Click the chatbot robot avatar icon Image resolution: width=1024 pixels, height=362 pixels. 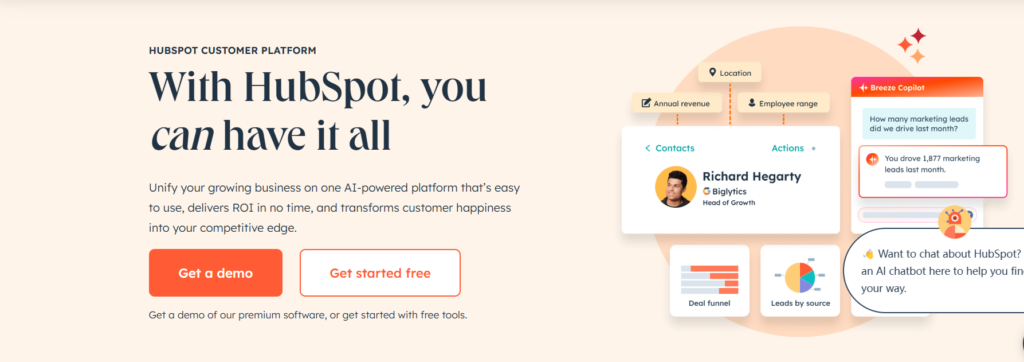click(955, 222)
